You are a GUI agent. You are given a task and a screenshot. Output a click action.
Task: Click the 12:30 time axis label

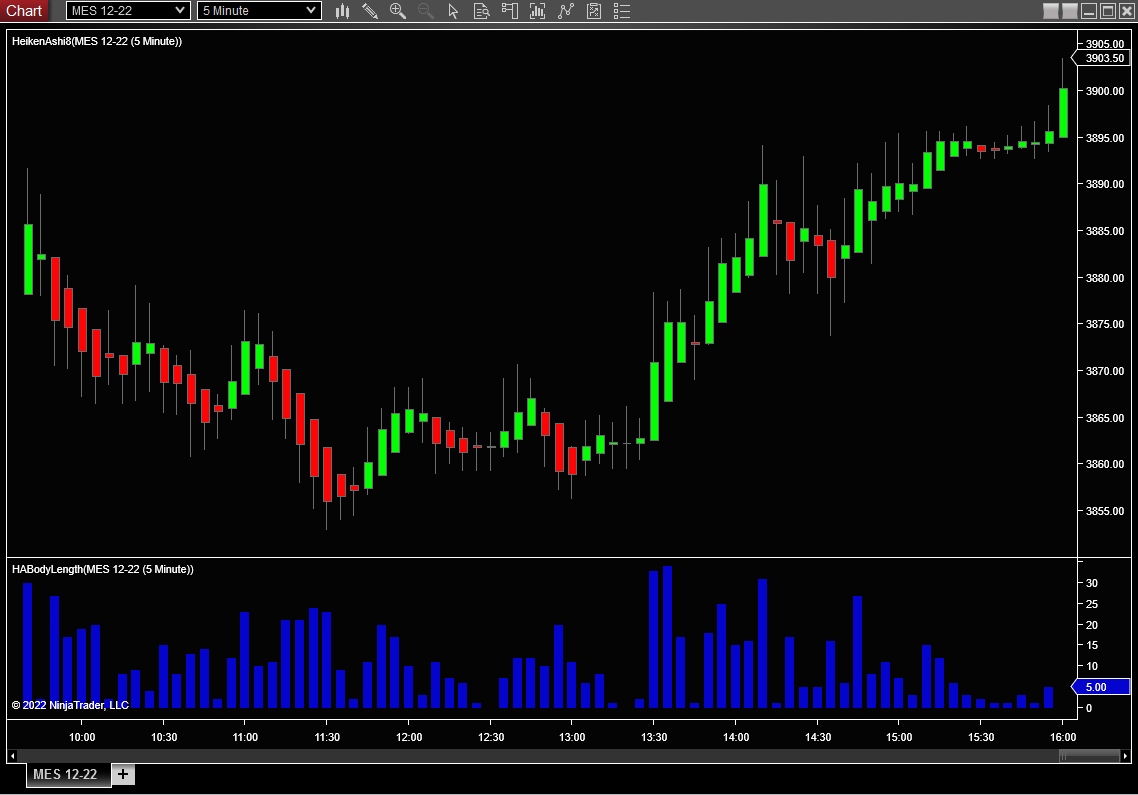[491, 738]
